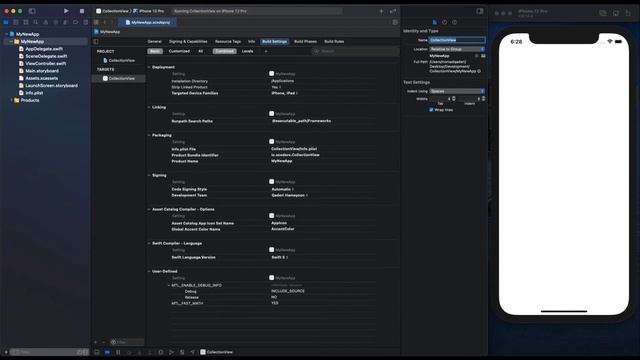The image size is (640, 360).
Task: Expand the Products folder
Action: tap(11, 100)
